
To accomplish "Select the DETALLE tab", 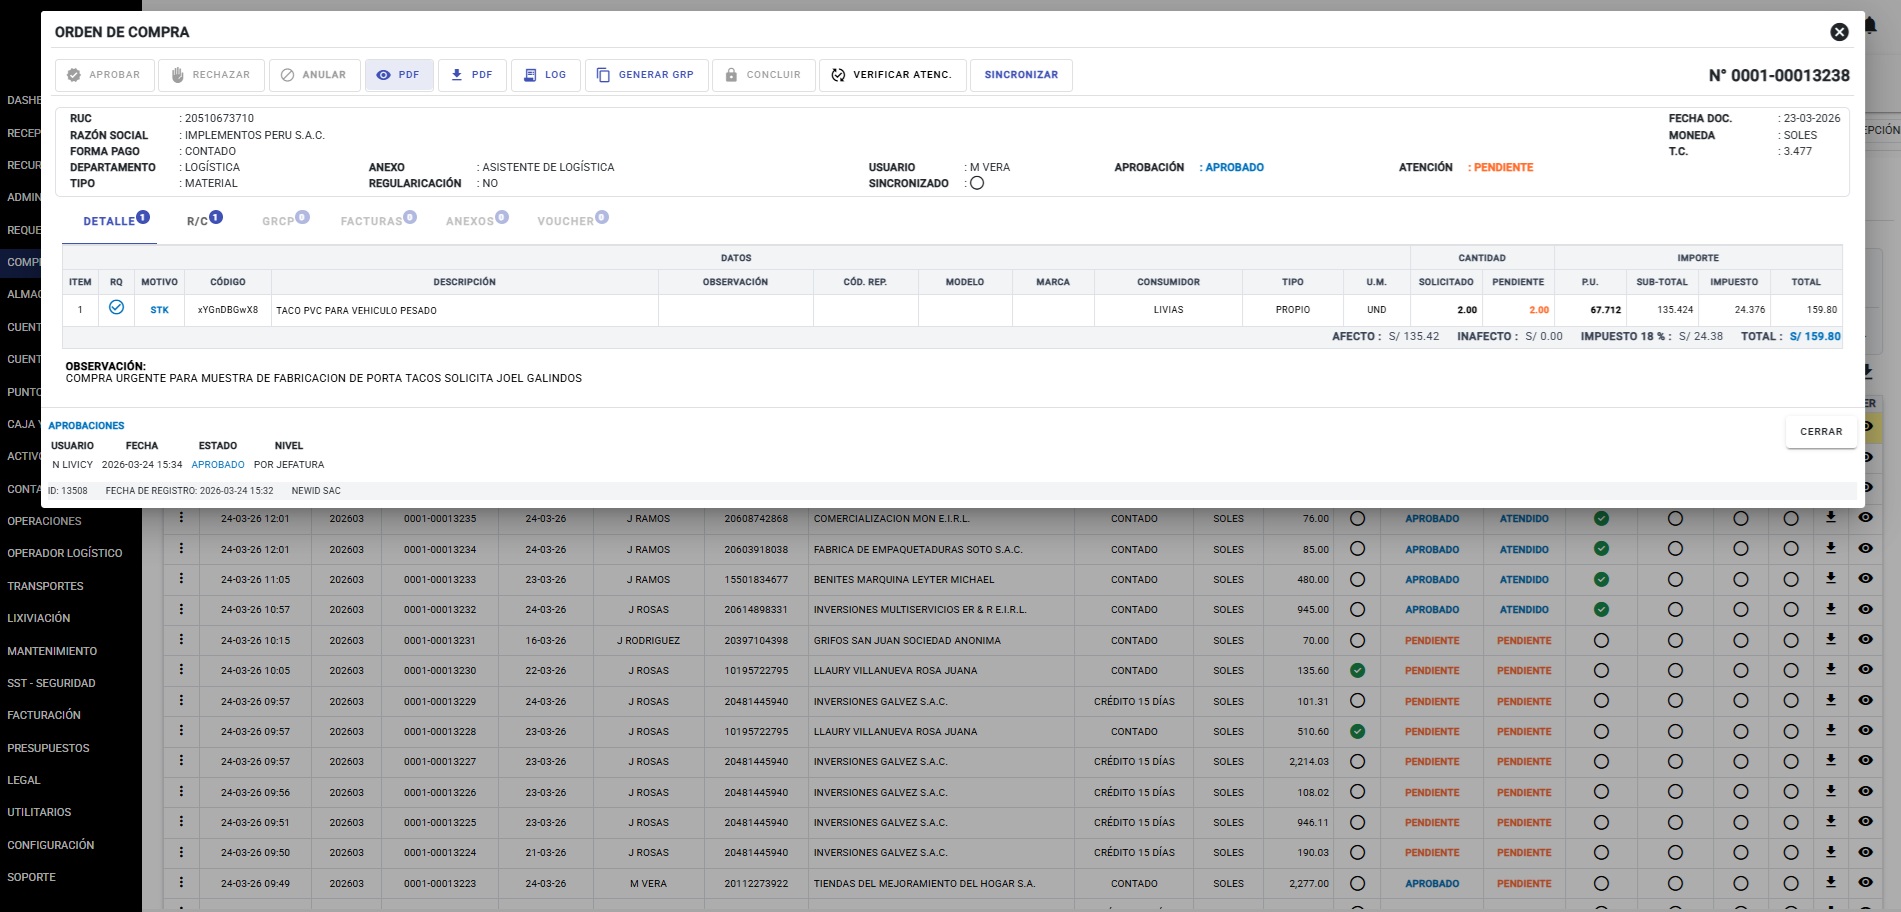I will (110, 221).
